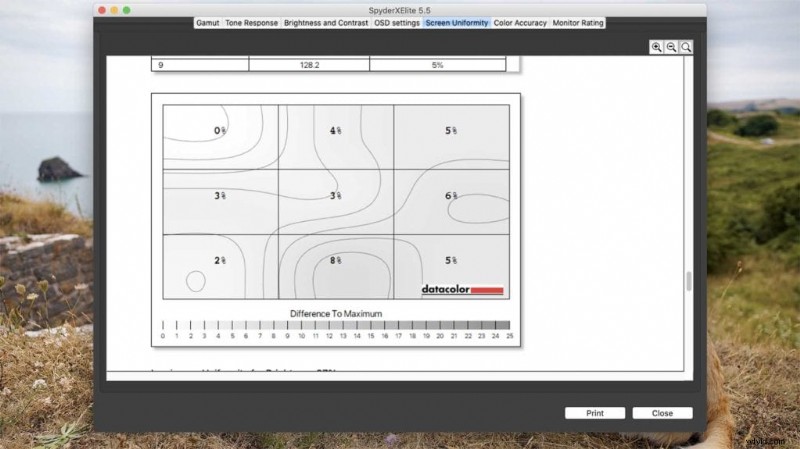The height and width of the screenshot is (449, 800).
Task: Click the Difference To Maximum legend title
Action: click(336, 313)
